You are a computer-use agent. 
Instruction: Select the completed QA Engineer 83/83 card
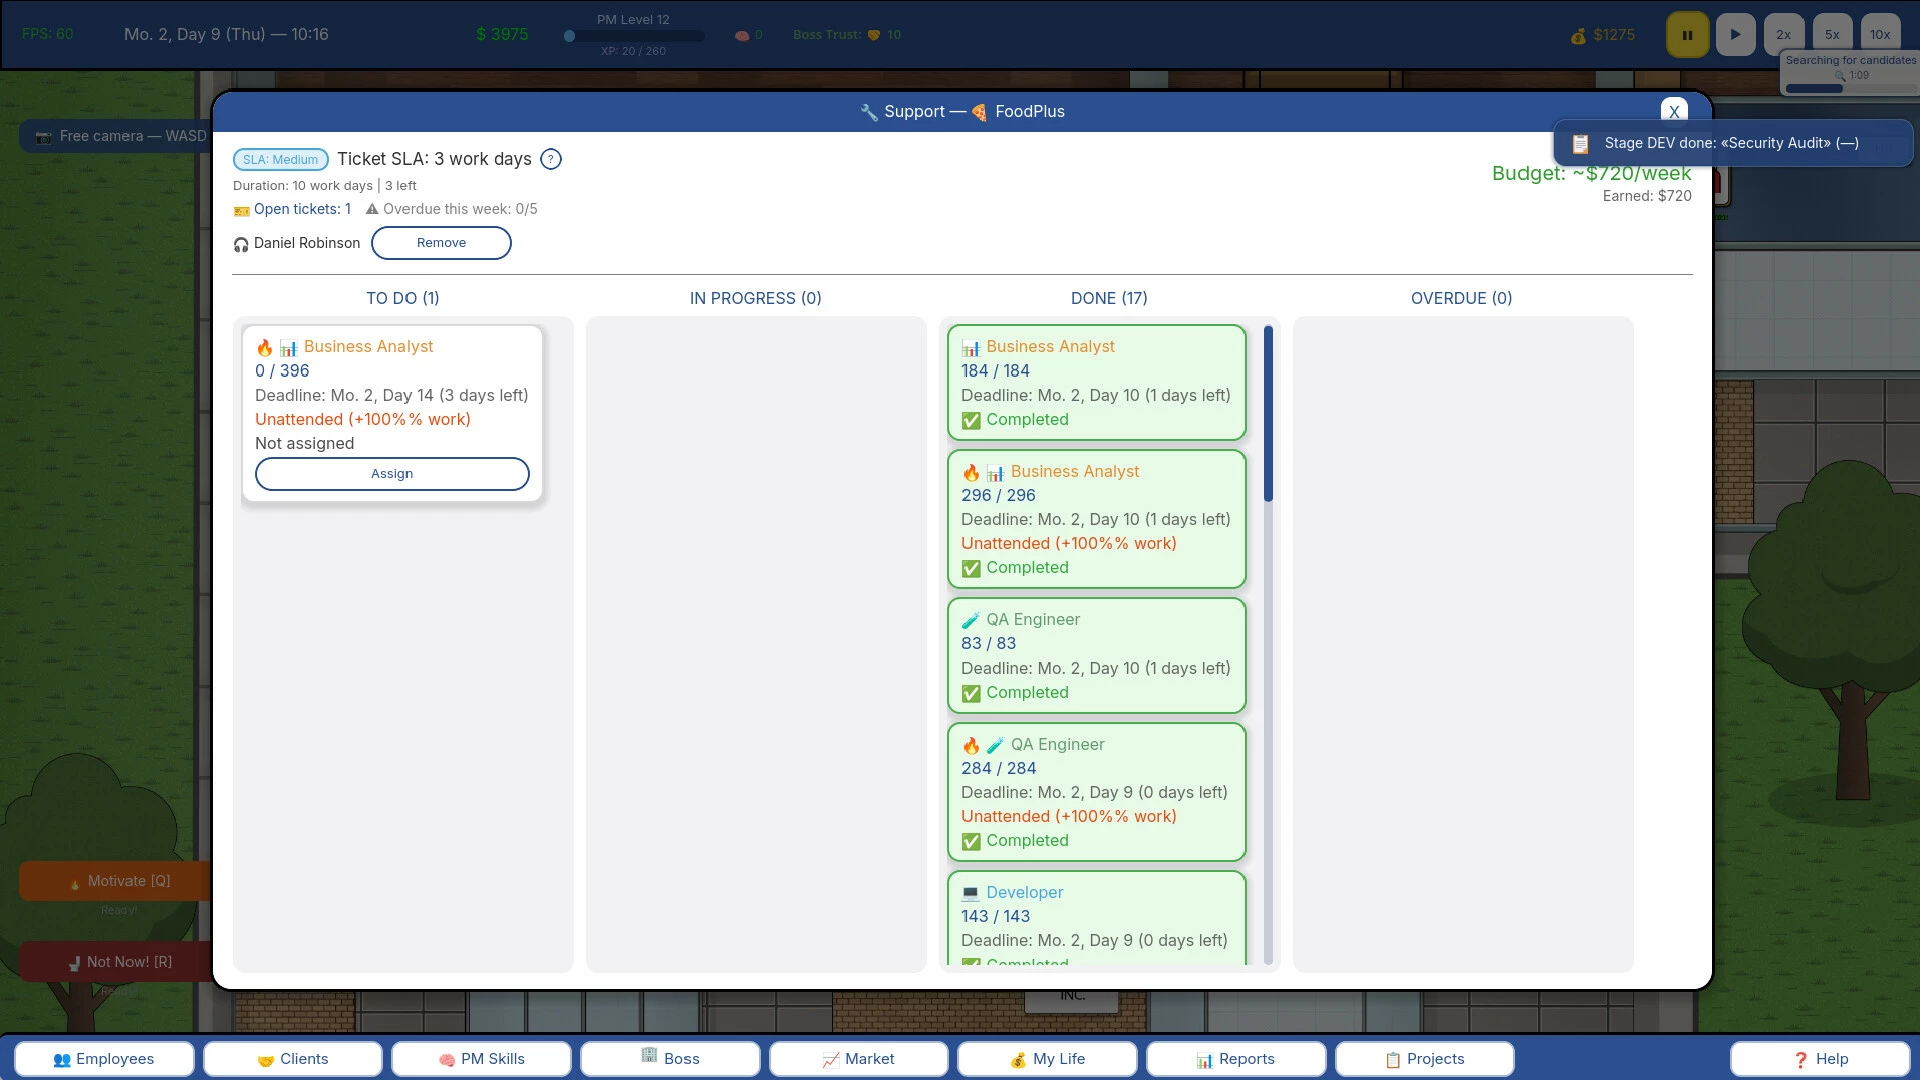(x=1097, y=656)
